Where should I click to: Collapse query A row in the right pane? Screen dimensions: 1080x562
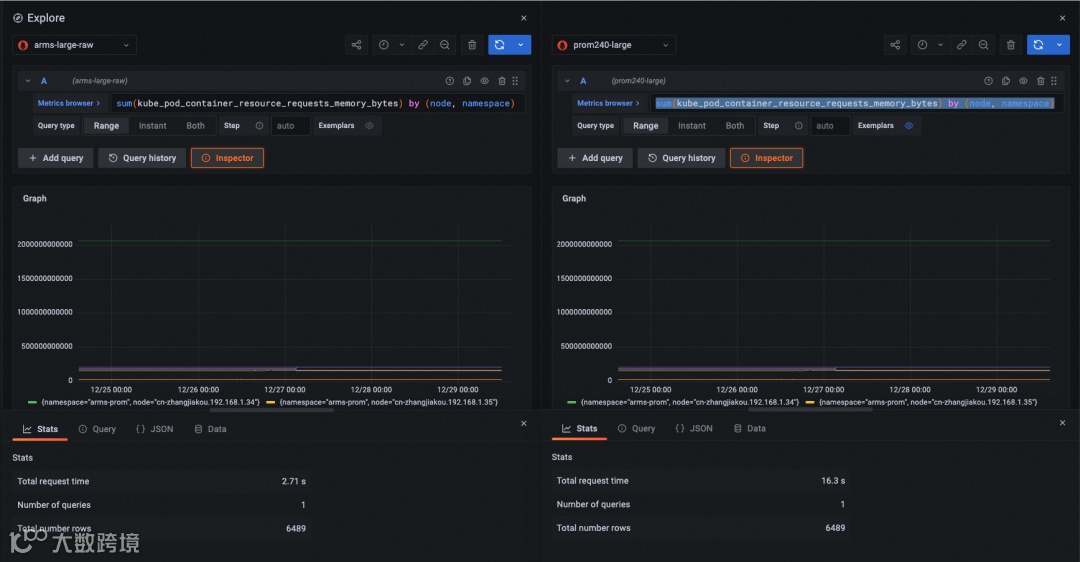[x=567, y=81]
